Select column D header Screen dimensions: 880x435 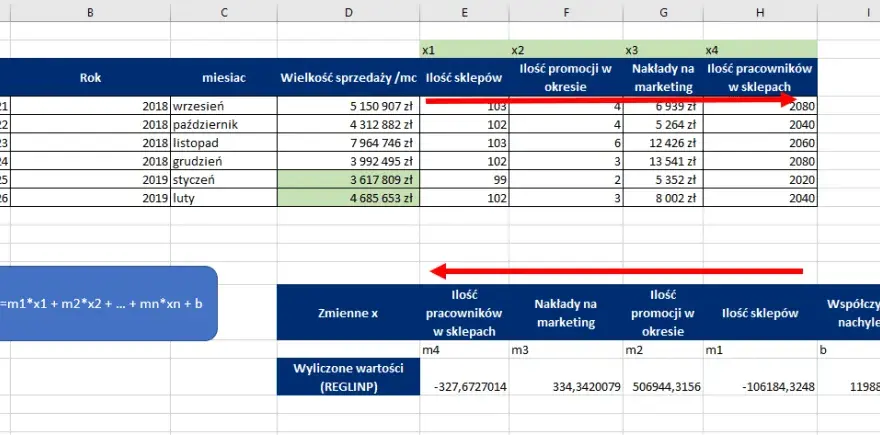pyautogui.click(x=349, y=12)
